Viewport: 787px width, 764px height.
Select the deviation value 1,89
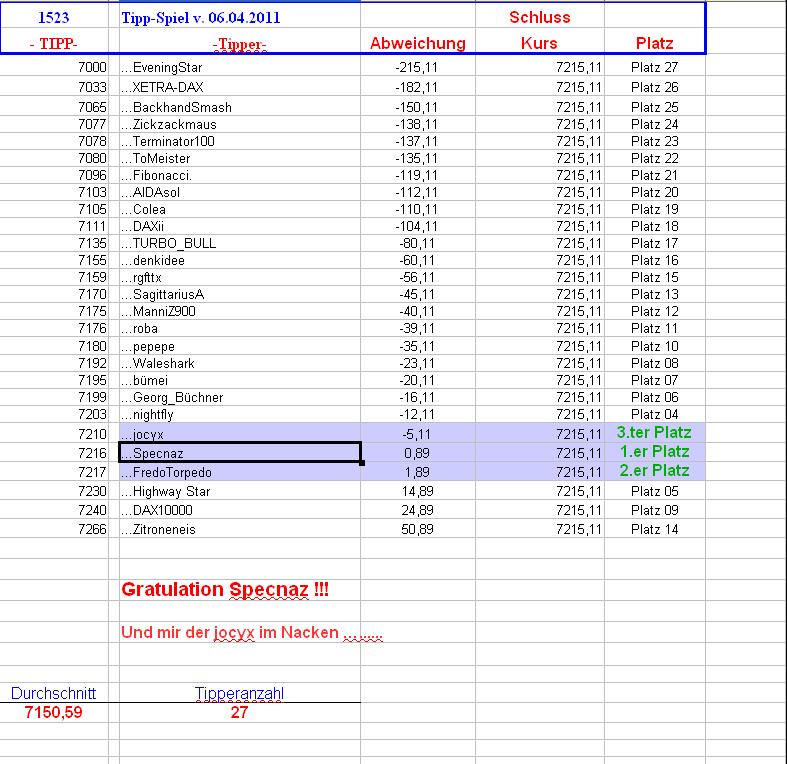point(418,472)
